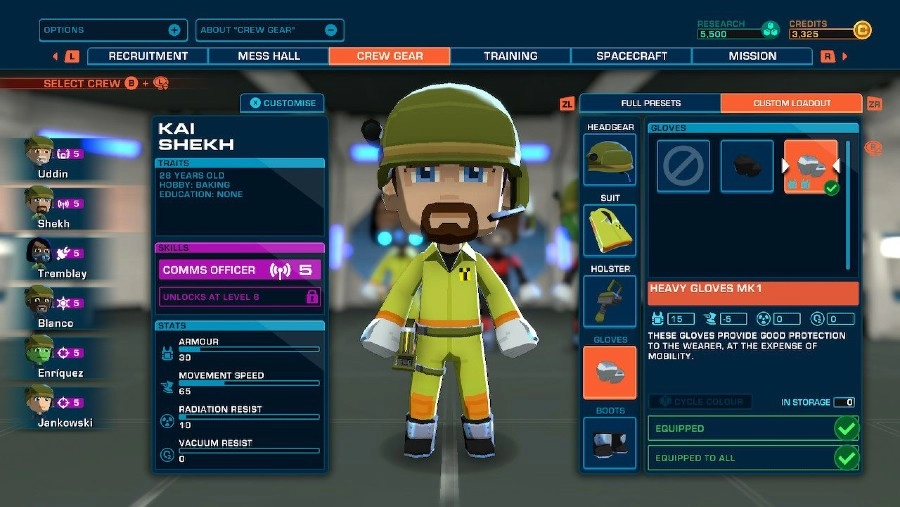900x507 pixels.
Task: Click the green research points icon
Action: pyautogui.click(x=770, y=30)
